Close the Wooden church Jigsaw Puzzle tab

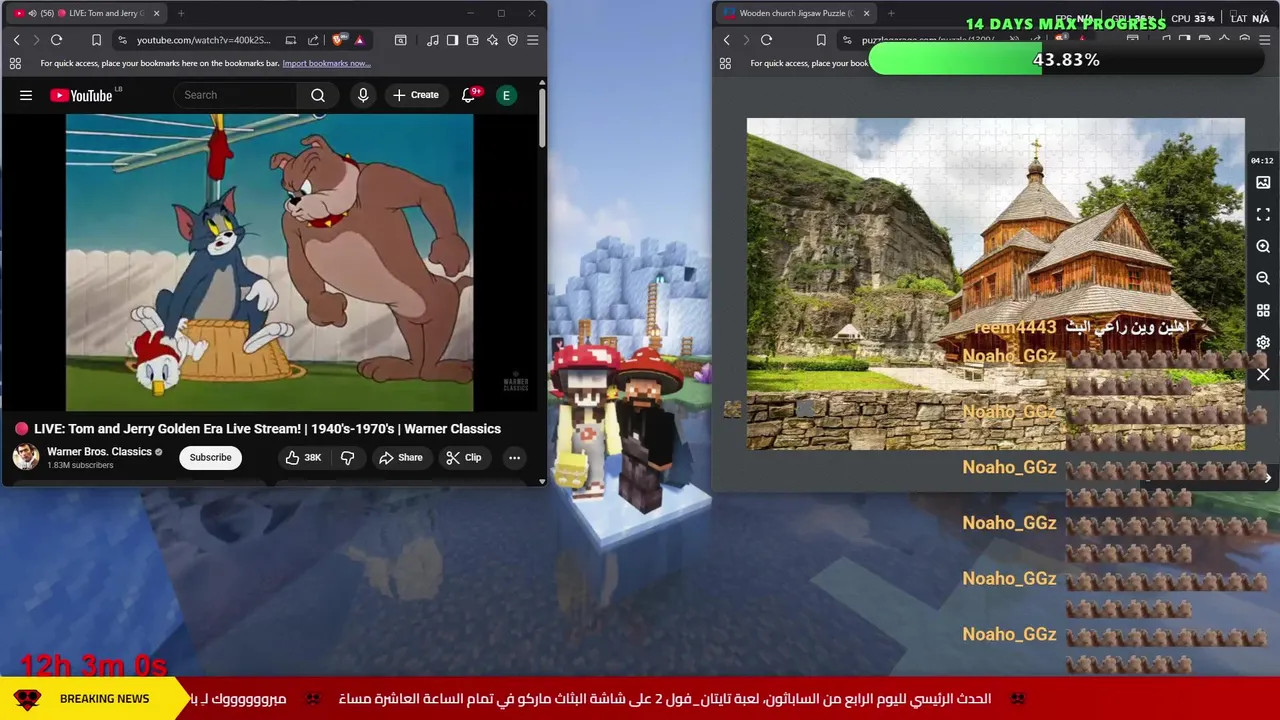tap(866, 13)
